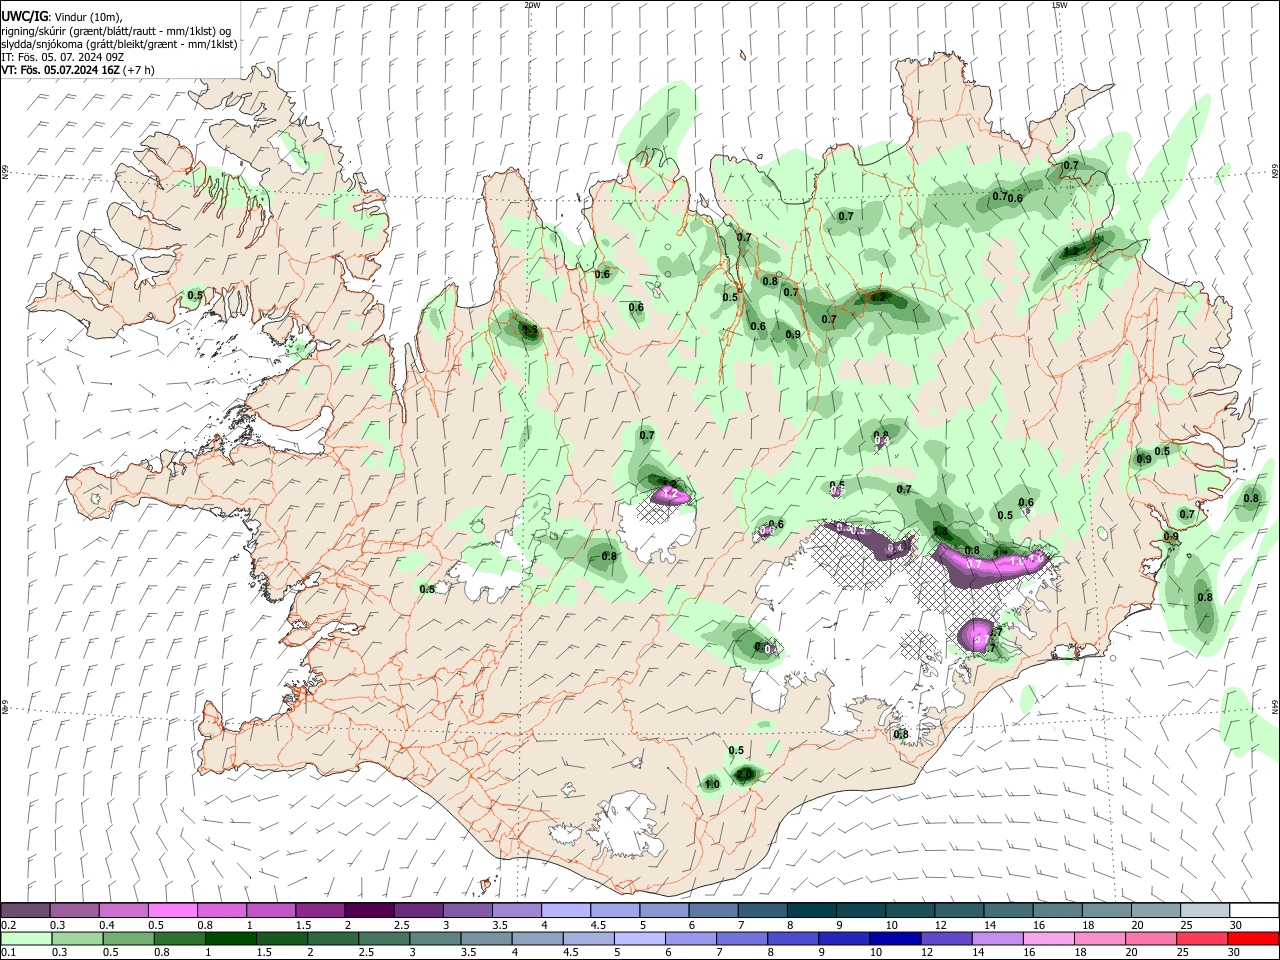The width and height of the screenshot is (1280, 960).
Task: Click the 0.8–1 green rain legend swatch
Action: tap(181, 939)
